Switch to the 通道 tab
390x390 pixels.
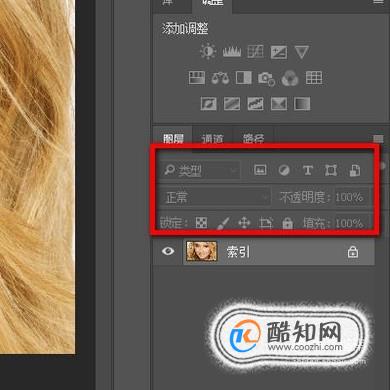click(212, 138)
